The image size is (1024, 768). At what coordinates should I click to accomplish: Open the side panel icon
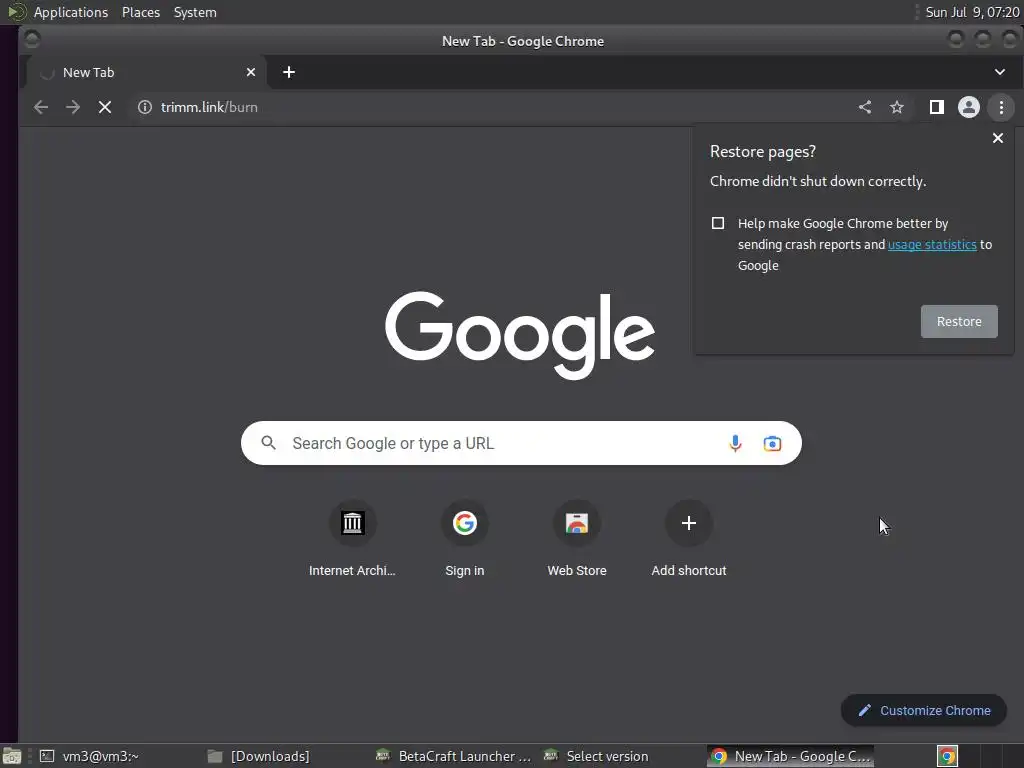pos(936,107)
